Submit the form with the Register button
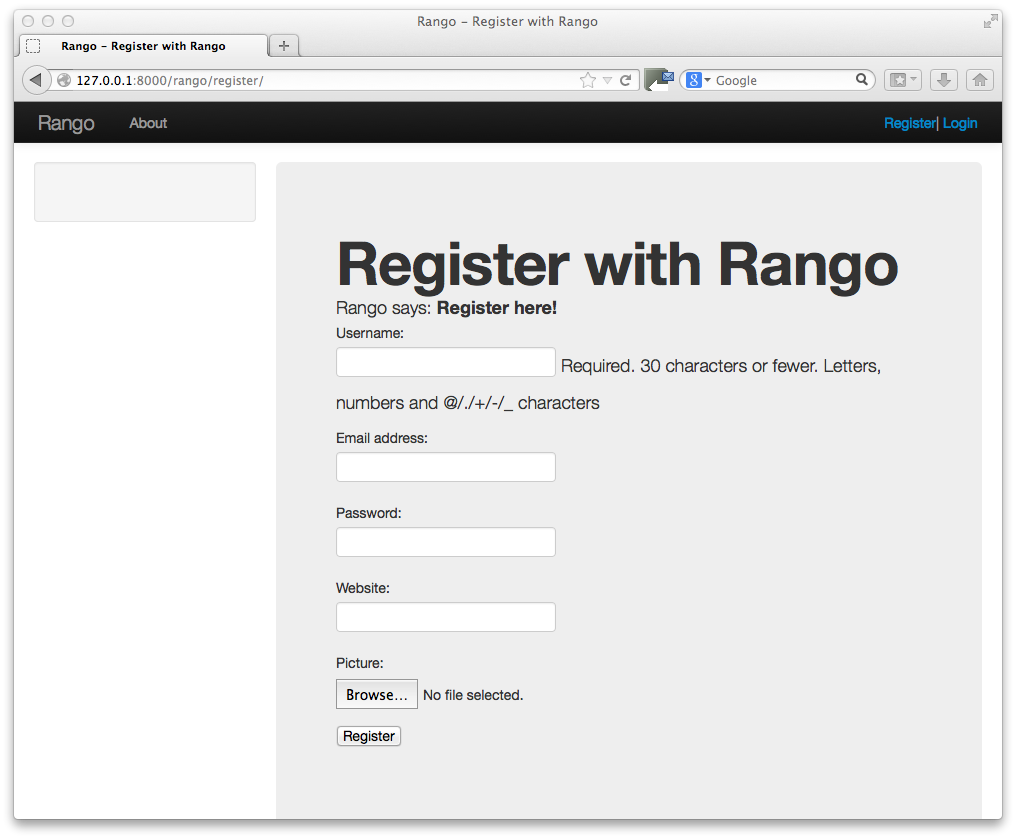The height and width of the screenshot is (839, 1016). click(x=368, y=735)
